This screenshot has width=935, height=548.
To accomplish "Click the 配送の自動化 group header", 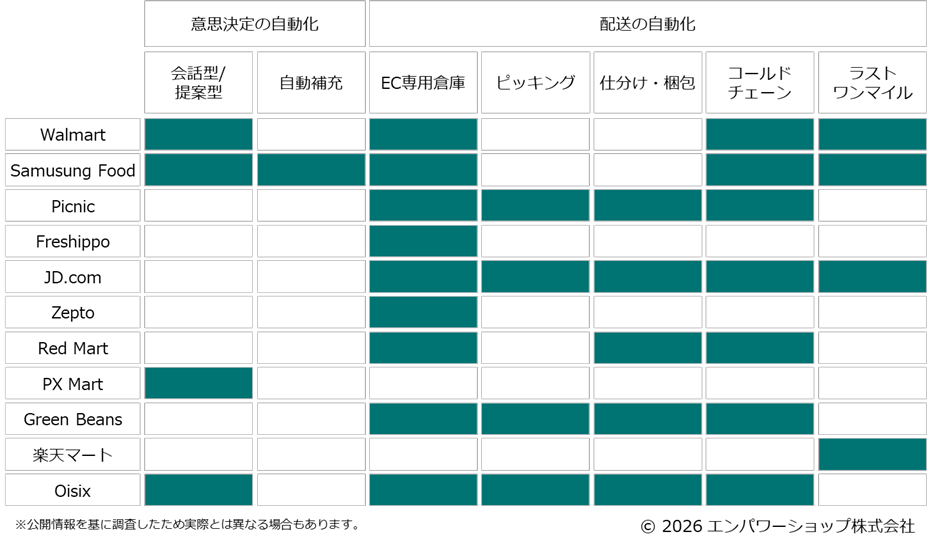I will pos(647,24).
